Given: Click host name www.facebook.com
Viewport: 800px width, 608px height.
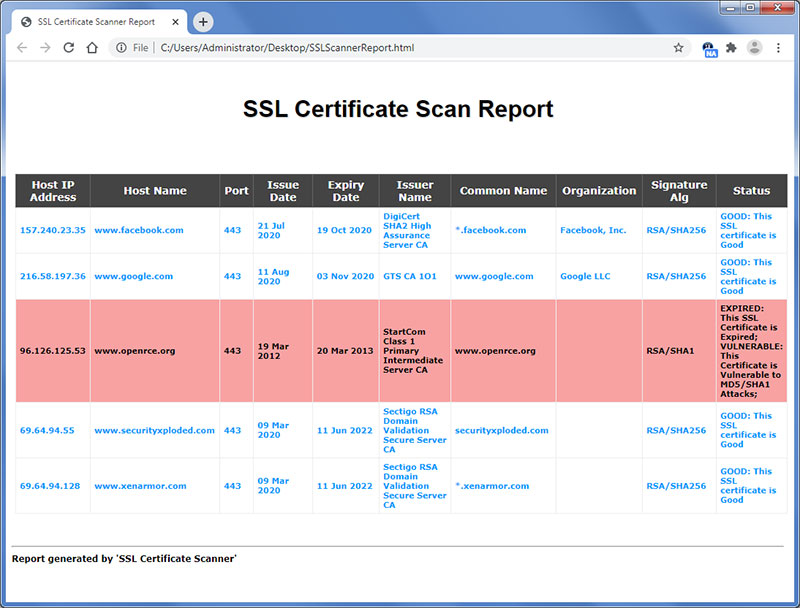Looking at the screenshot, I should click(139, 230).
